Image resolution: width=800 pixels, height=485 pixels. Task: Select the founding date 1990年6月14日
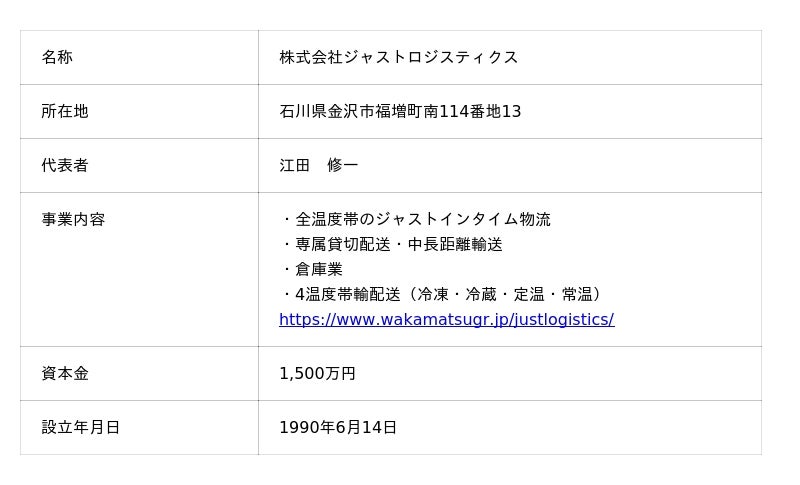pyautogui.click(x=338, y=428)
